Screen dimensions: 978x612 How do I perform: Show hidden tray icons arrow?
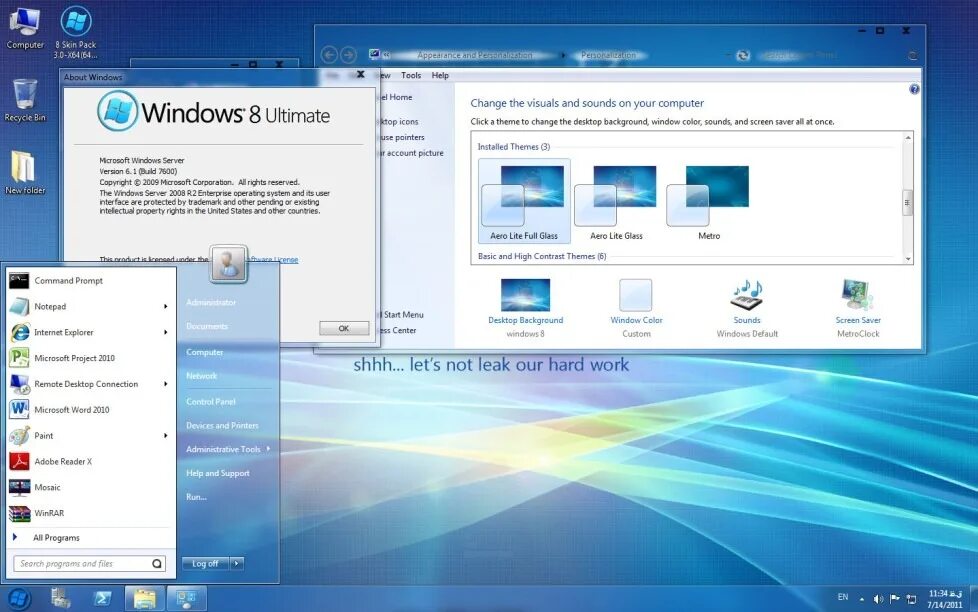point(862,600)
